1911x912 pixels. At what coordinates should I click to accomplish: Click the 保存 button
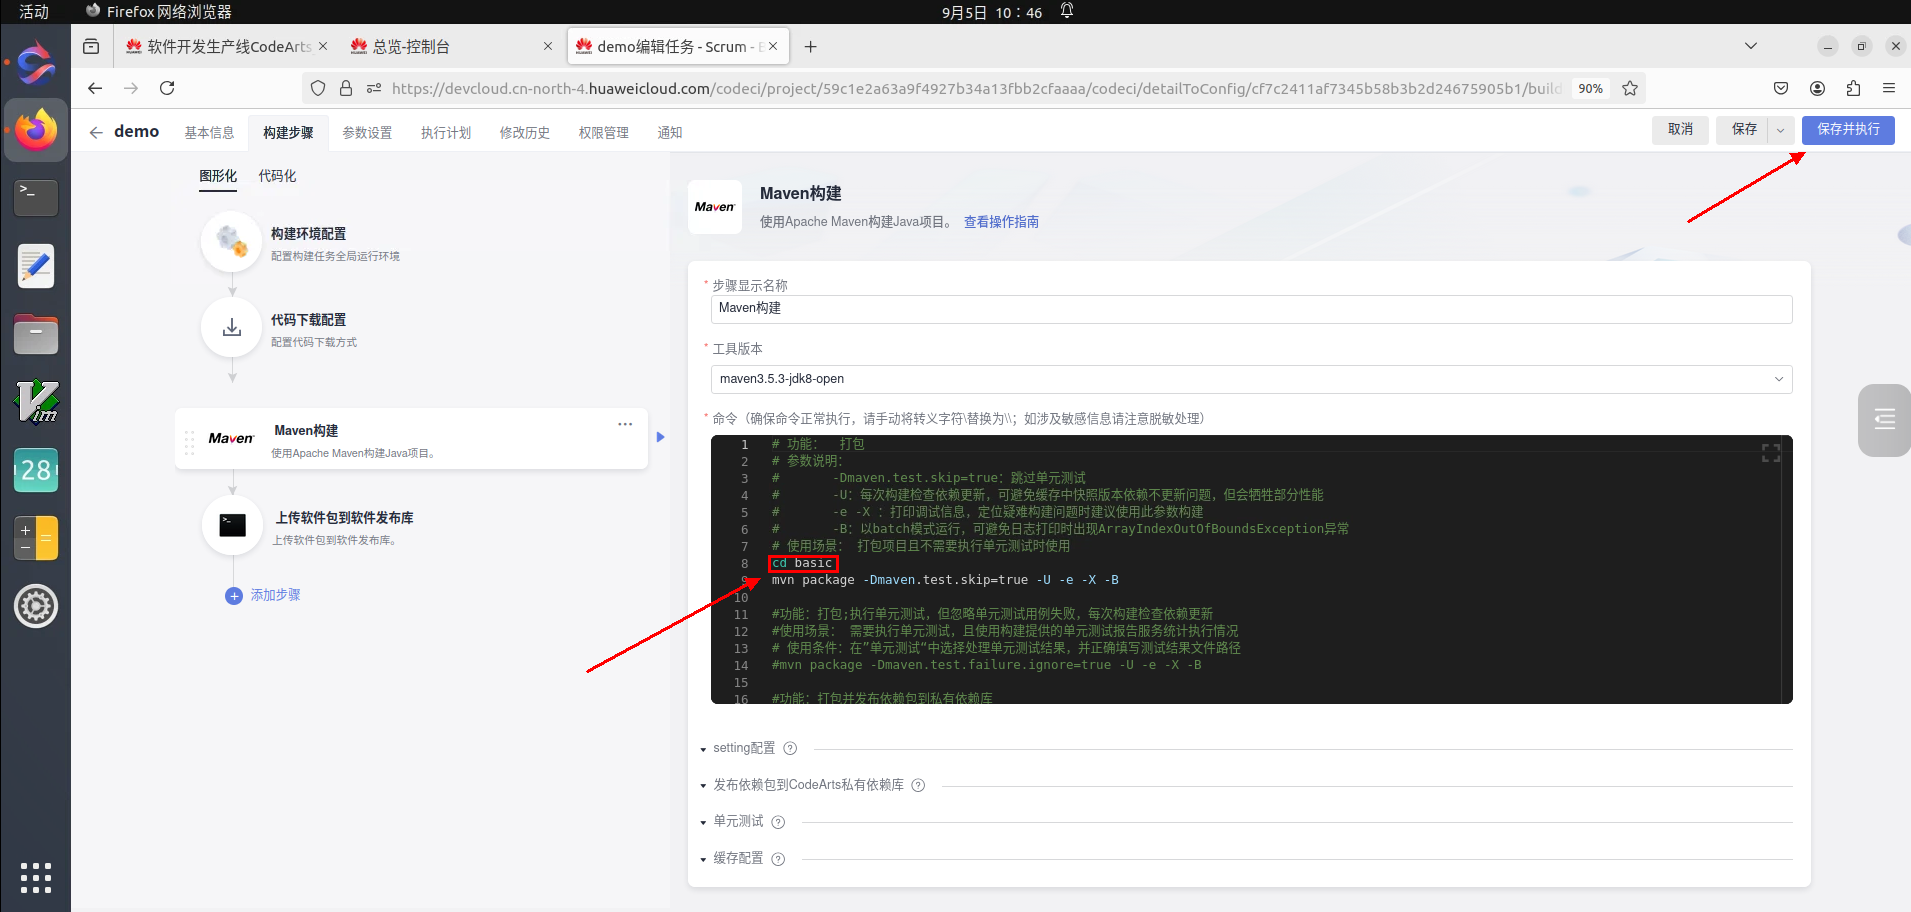click(x=1744, y=130)
